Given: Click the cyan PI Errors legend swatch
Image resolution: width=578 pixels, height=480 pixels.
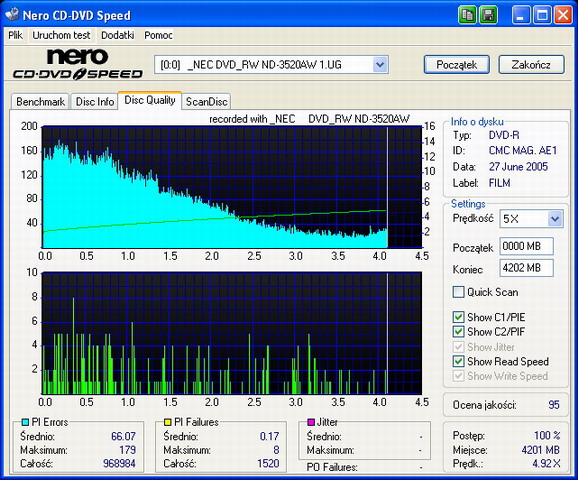Looking at the screenshot, I should point(25,422).
